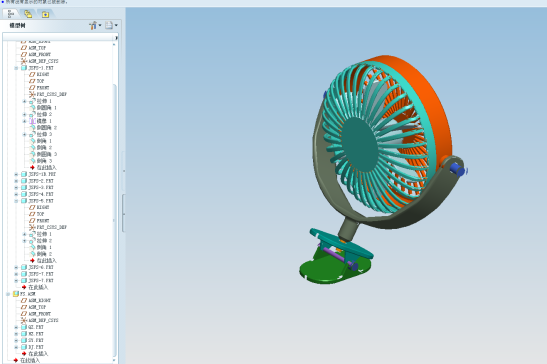Open the Favorites navigator tab
This screenshot has width=547, height=364.
45,14
